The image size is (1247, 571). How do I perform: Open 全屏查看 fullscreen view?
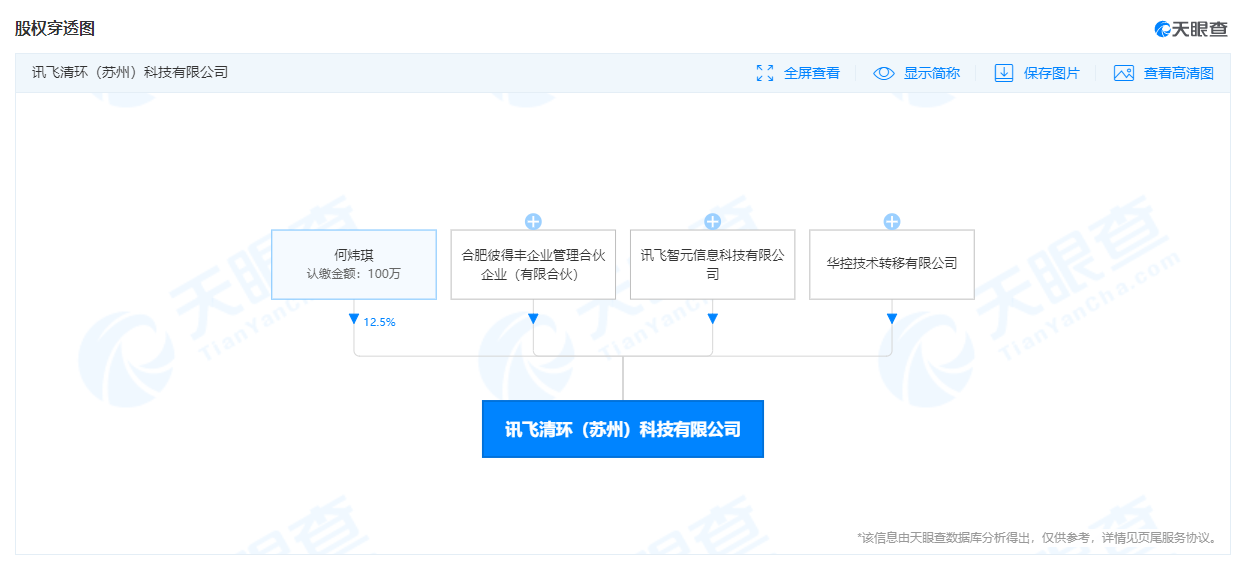point(812,73)
